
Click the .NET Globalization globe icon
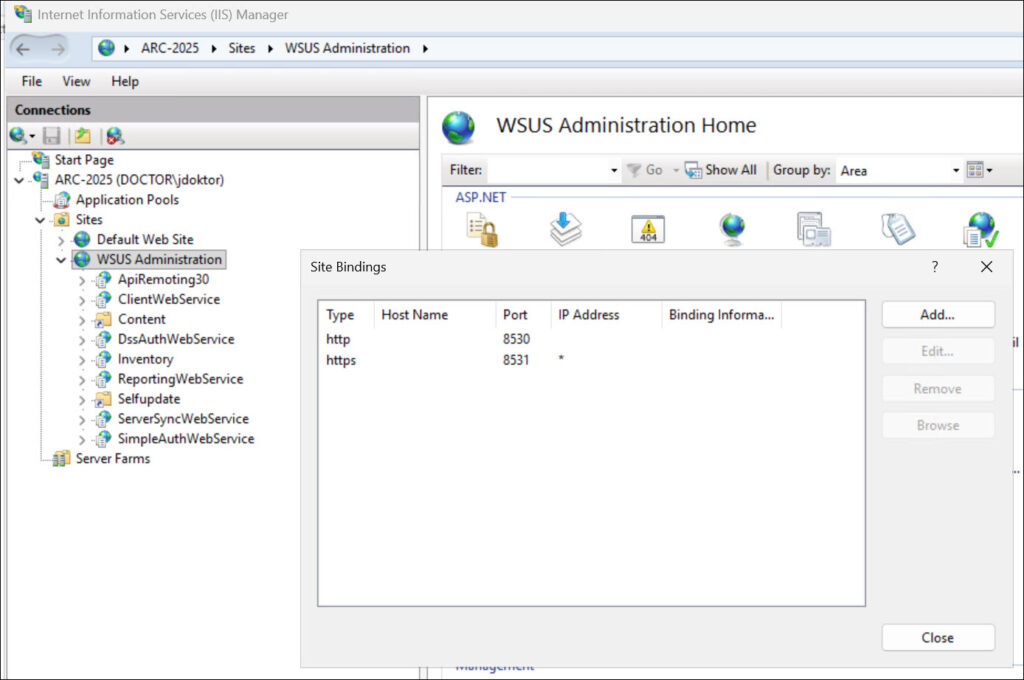coord(732,229)
